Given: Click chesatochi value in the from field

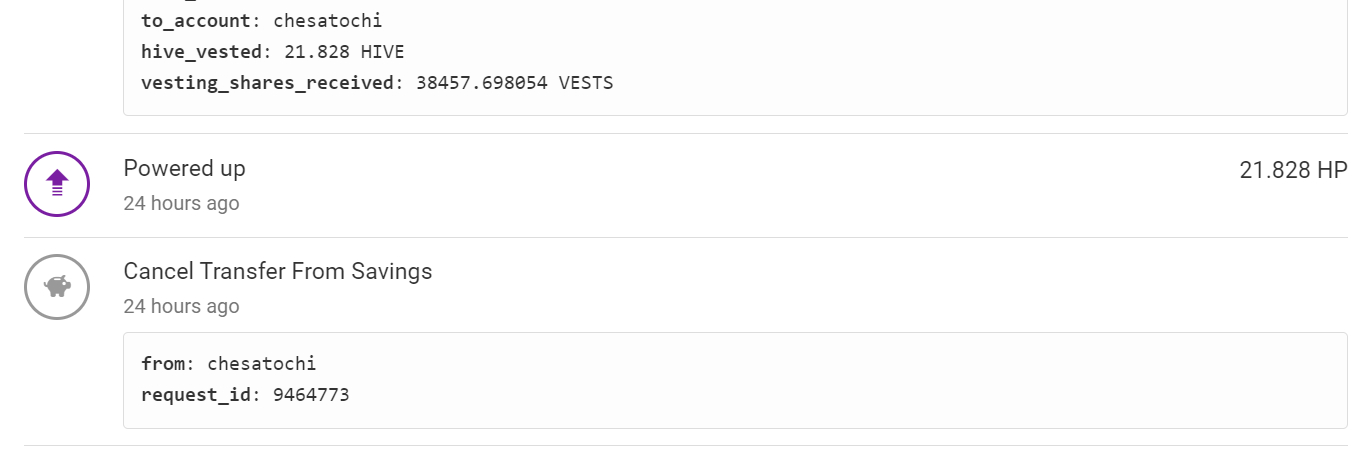Looking at the screenshot, I should [261, 363].
